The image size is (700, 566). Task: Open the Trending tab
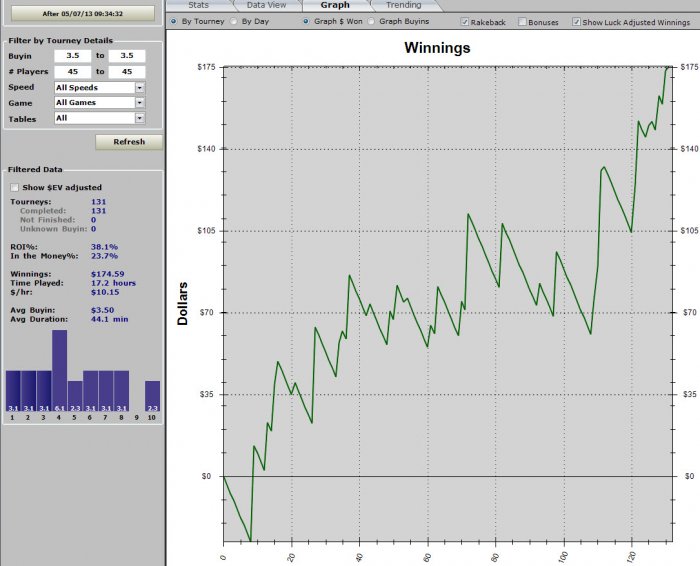(x=404, y=5)
